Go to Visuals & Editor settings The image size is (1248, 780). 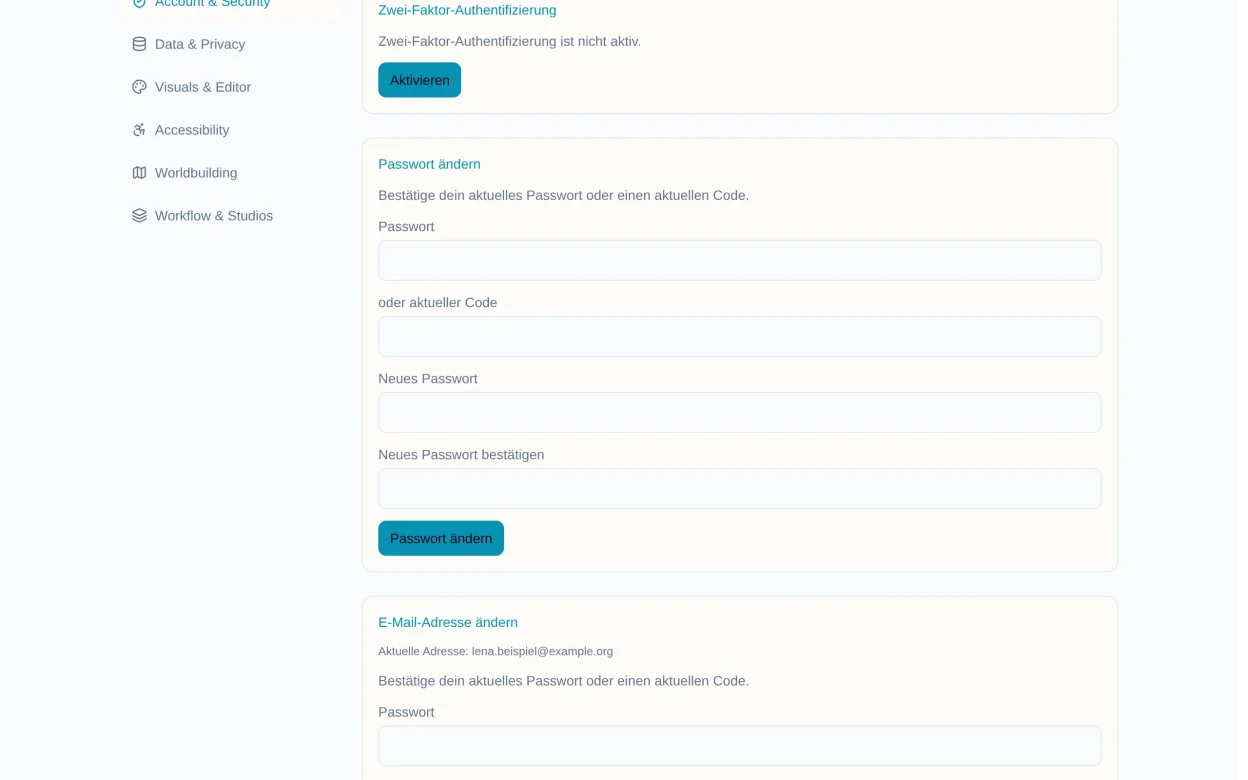[228, 87]
